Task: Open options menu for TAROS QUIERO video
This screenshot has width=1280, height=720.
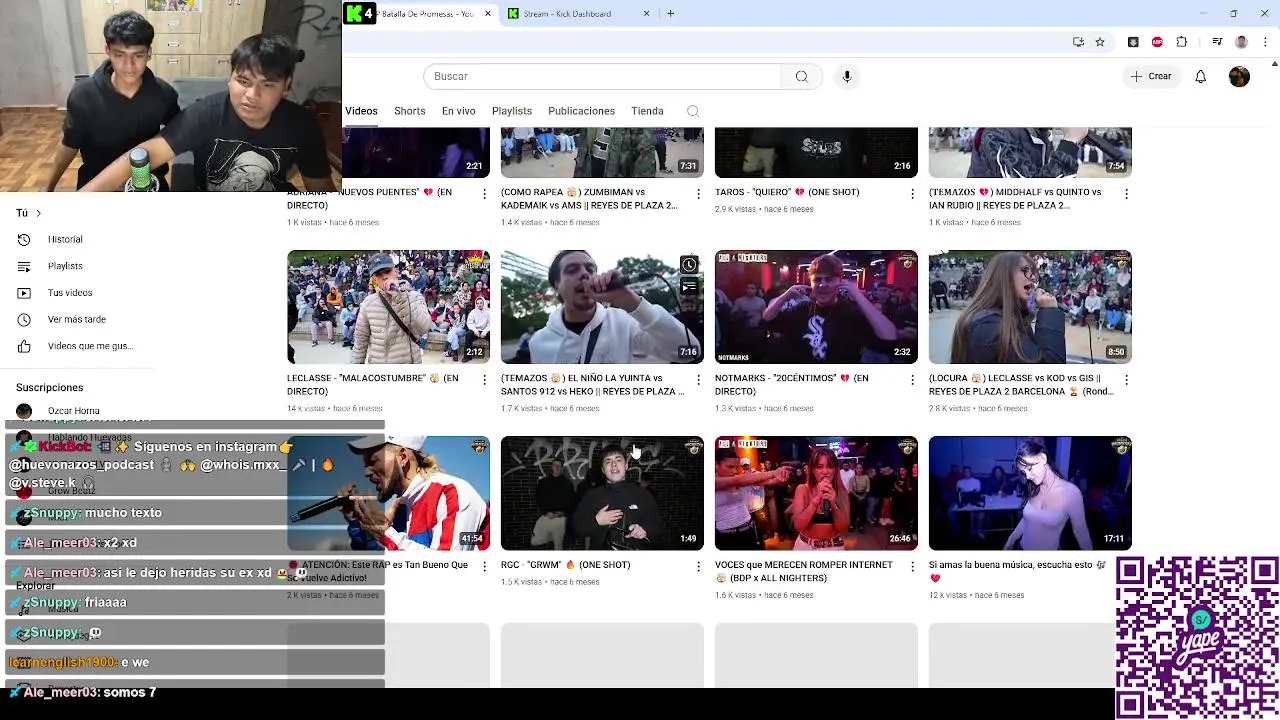Action: click(x=912, y=194)
